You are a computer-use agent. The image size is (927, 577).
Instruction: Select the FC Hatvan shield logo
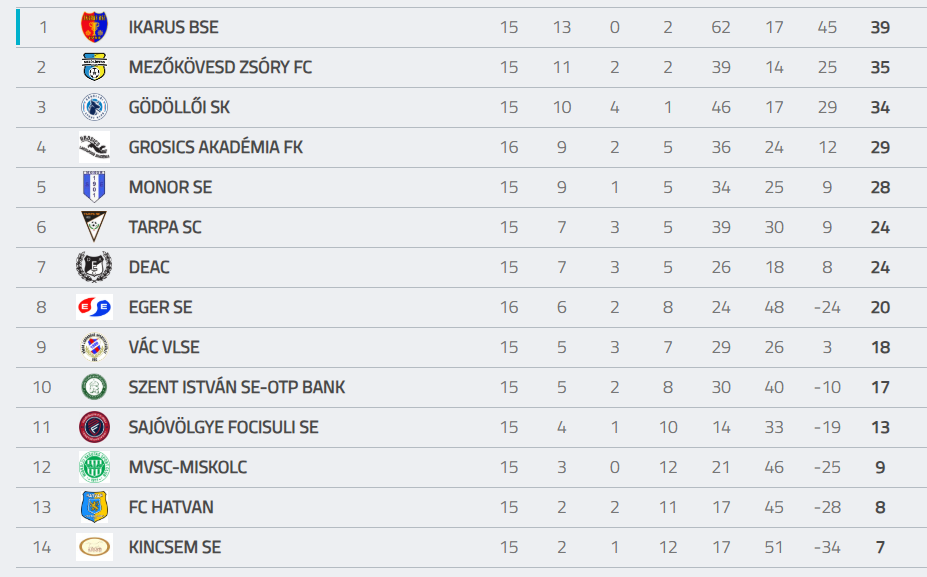point(94,507)
